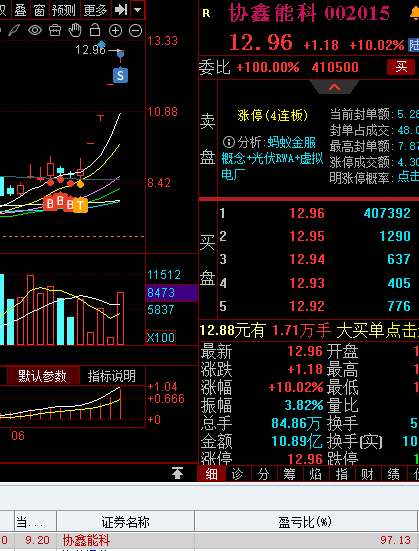Click the stock title 协鑫能科 002015
419x551 pixels.
click(309, 13)
